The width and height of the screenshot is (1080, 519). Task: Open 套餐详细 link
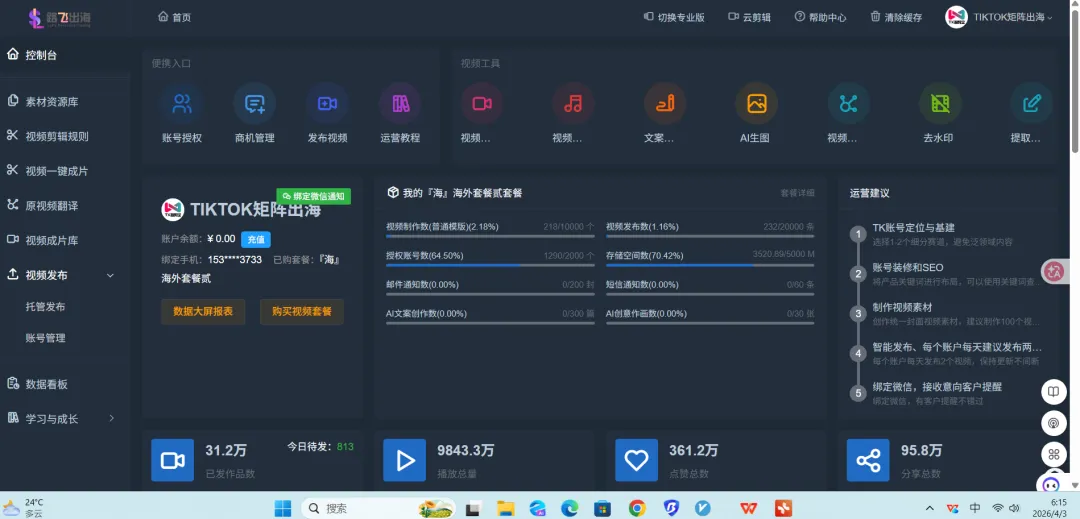click(797, 193)
